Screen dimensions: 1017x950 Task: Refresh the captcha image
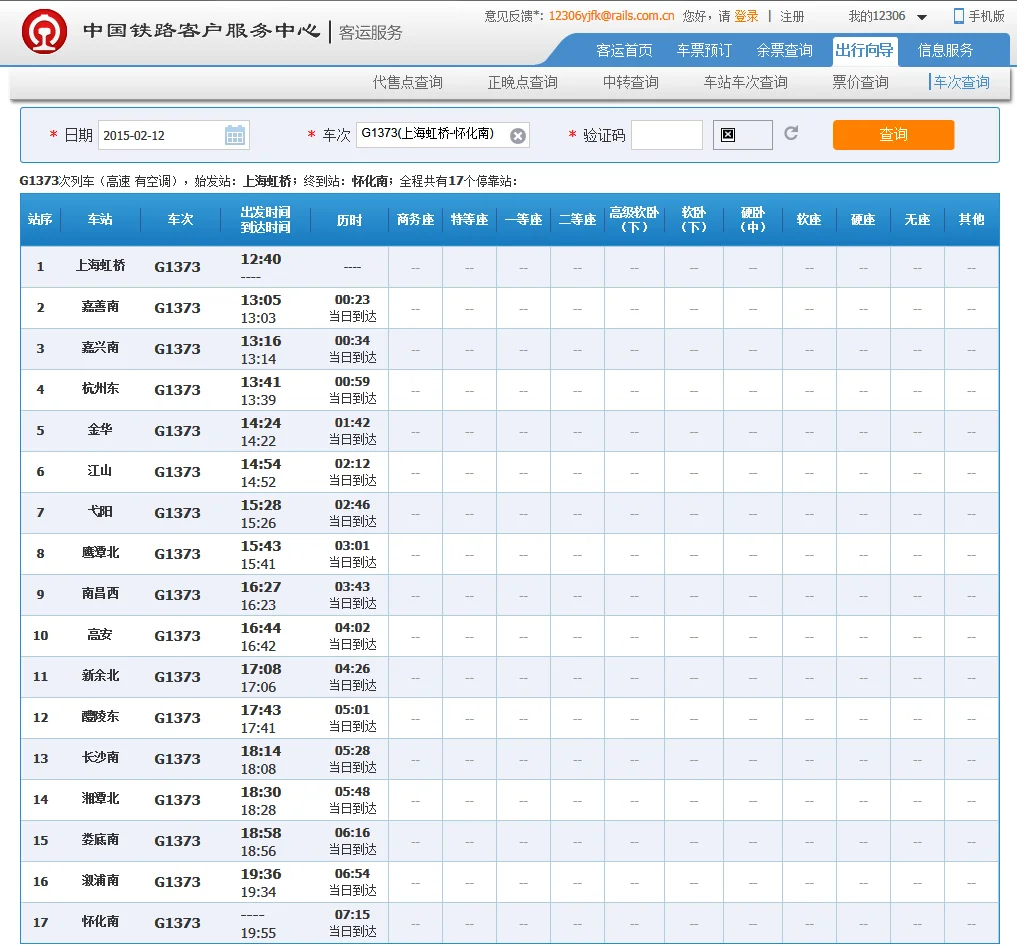pyautogui.click(x=791, y=133)
